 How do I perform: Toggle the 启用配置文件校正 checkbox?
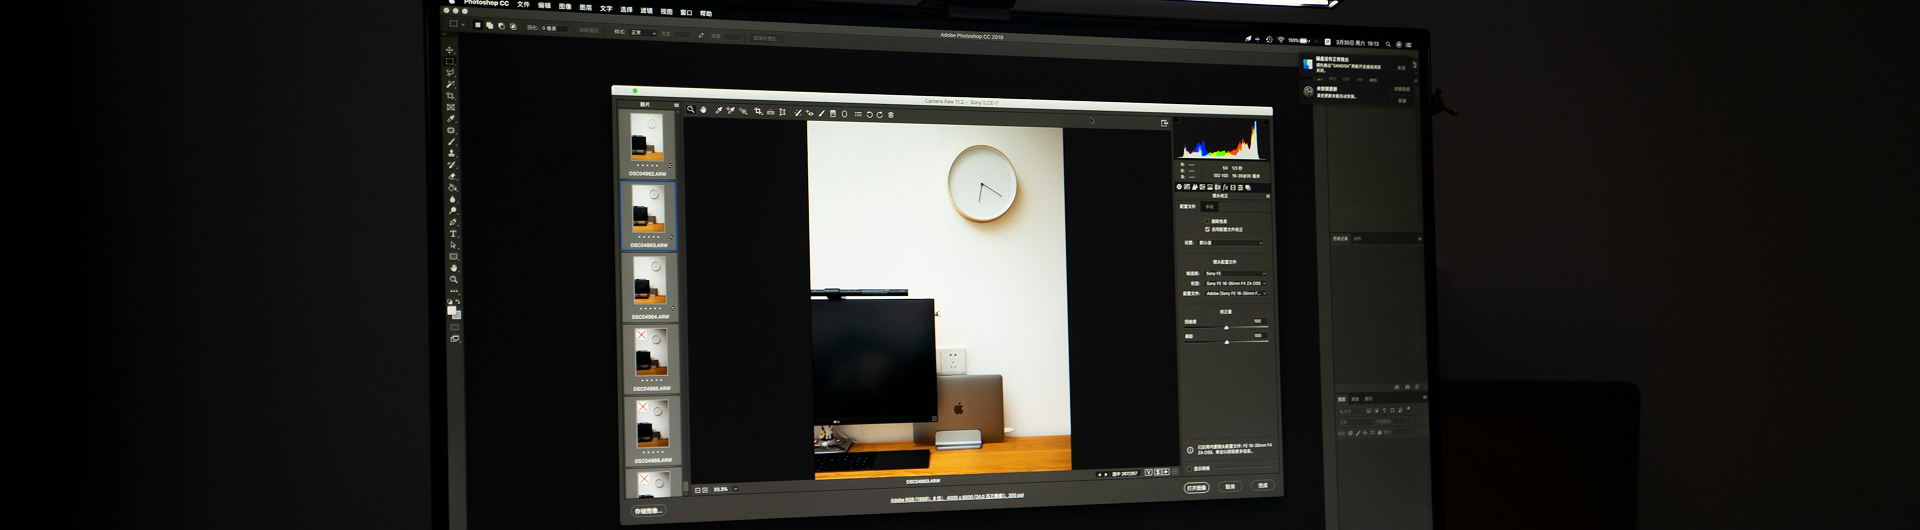point(1207,229)
